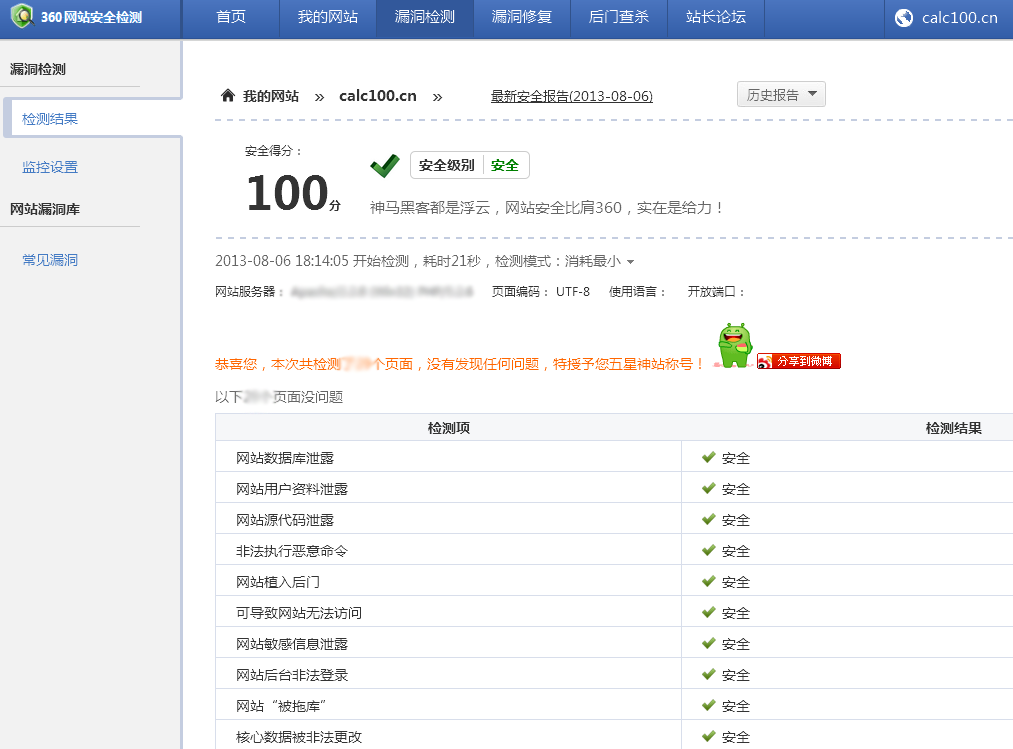Click the checkmark in 网站源代码泄露 row
Viewport: 1013px width, 749px height.
pyautogui.click(x=709, y=519)
